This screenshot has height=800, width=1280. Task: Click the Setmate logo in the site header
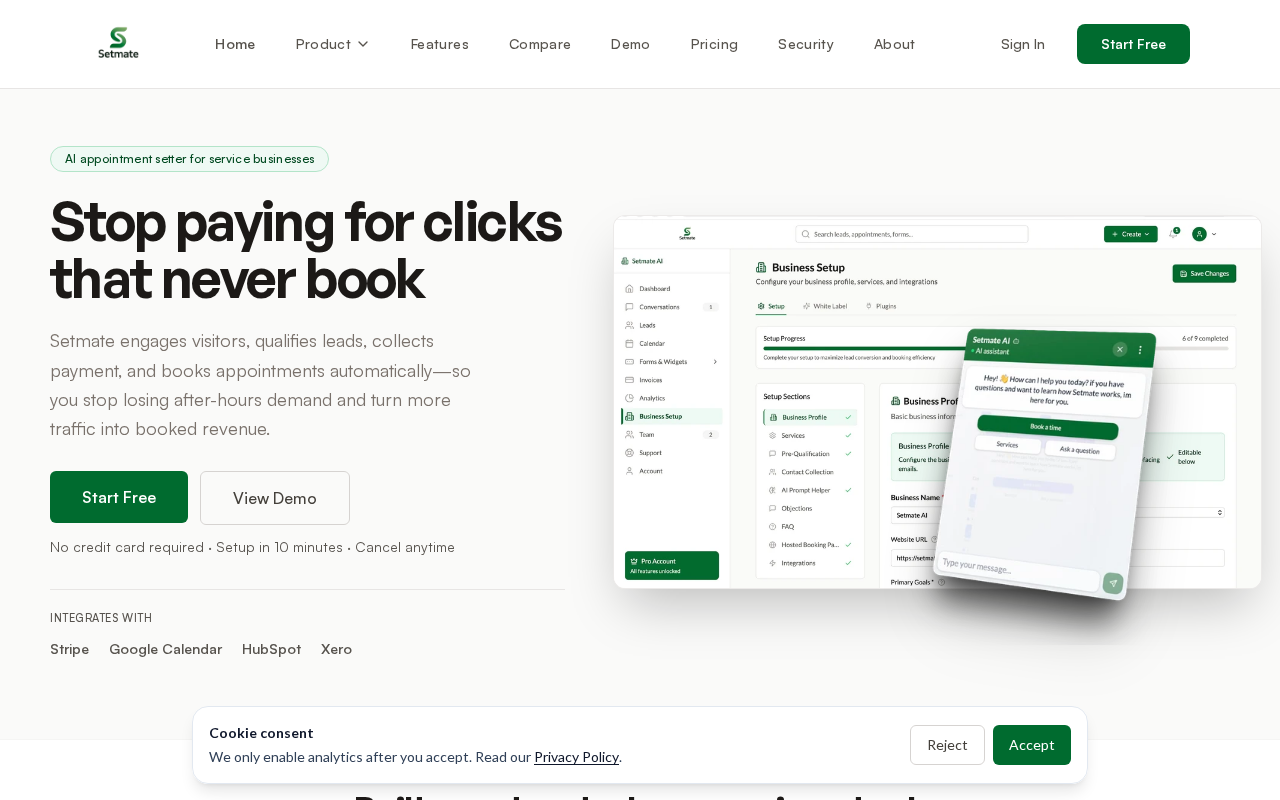coord(118,43)
